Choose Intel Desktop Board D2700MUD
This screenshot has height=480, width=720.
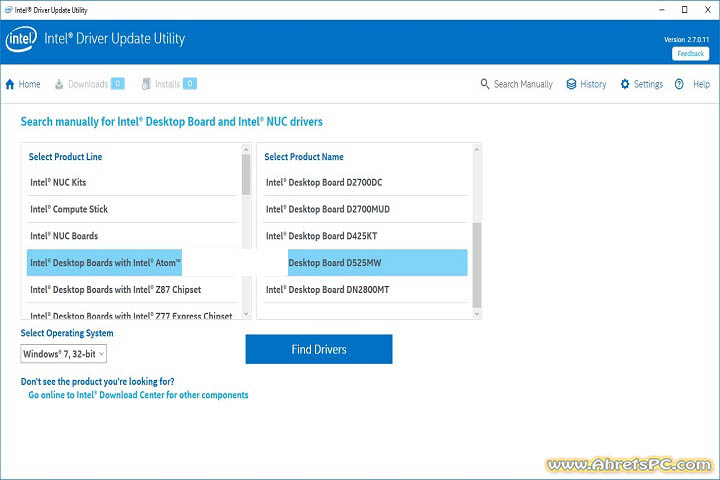click(x=365, y=209)
